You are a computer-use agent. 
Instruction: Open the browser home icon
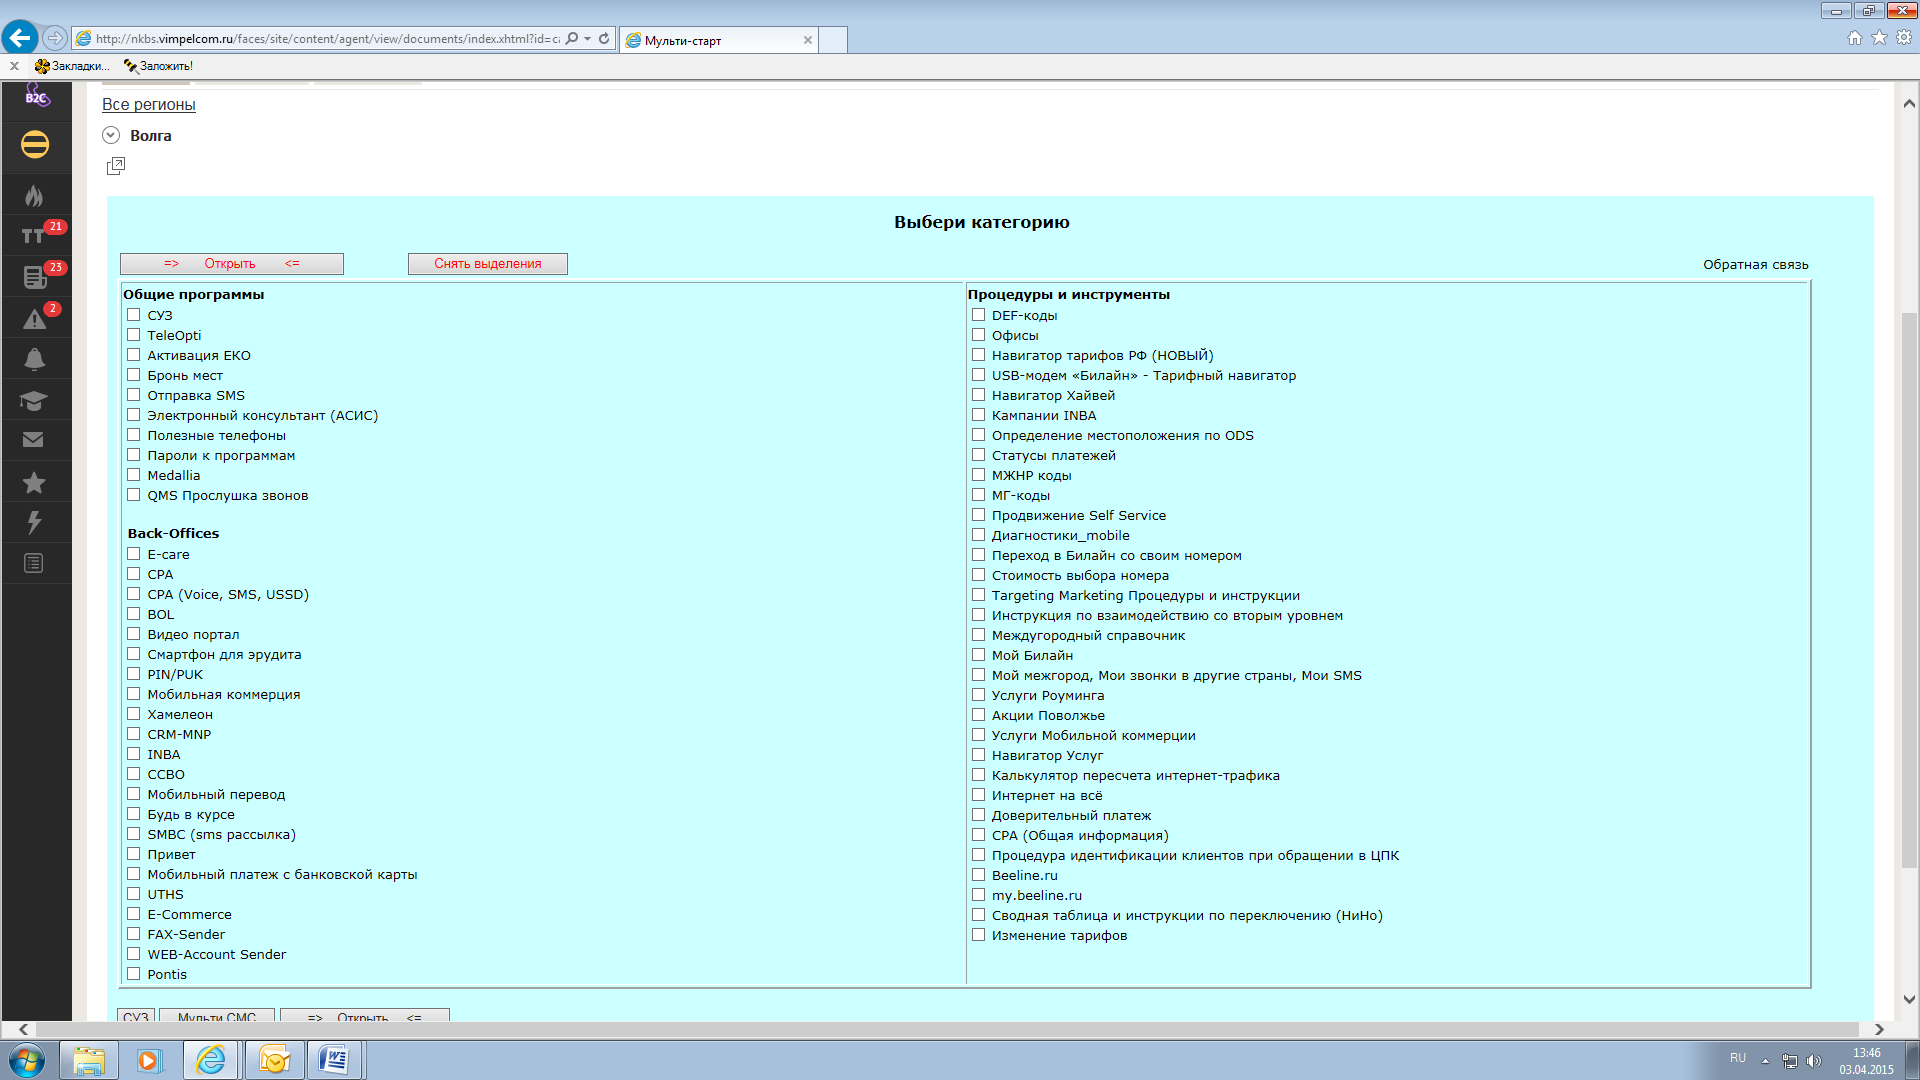[x=1855, y=38]
